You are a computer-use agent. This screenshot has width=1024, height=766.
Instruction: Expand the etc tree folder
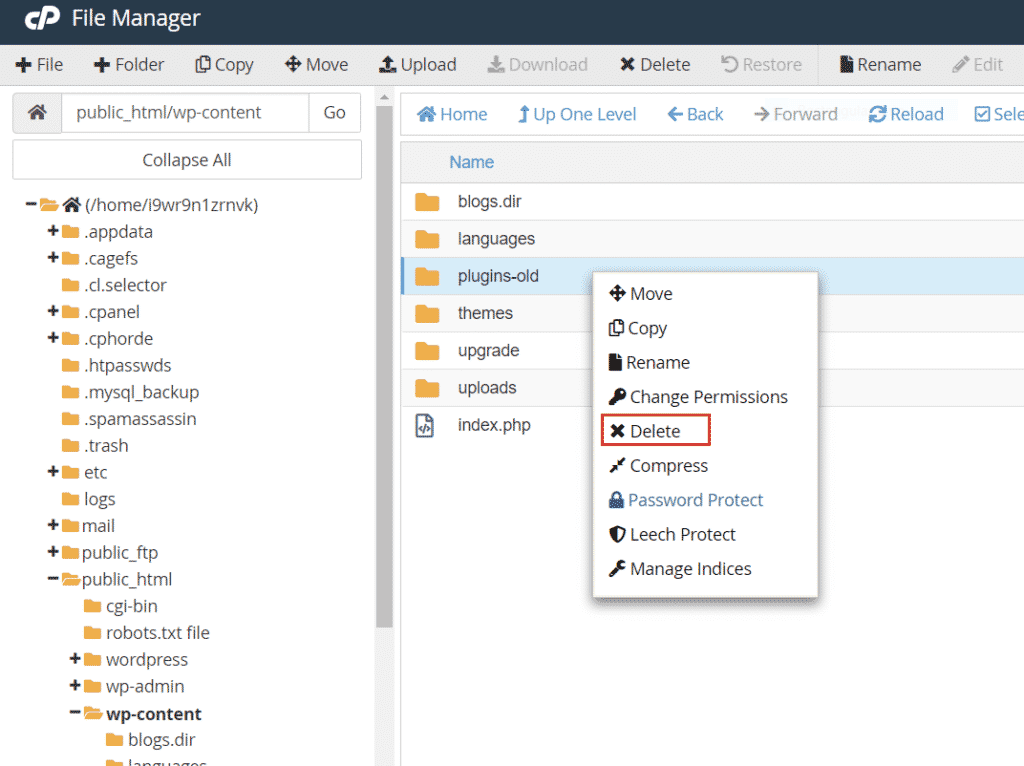coord(53,471)
